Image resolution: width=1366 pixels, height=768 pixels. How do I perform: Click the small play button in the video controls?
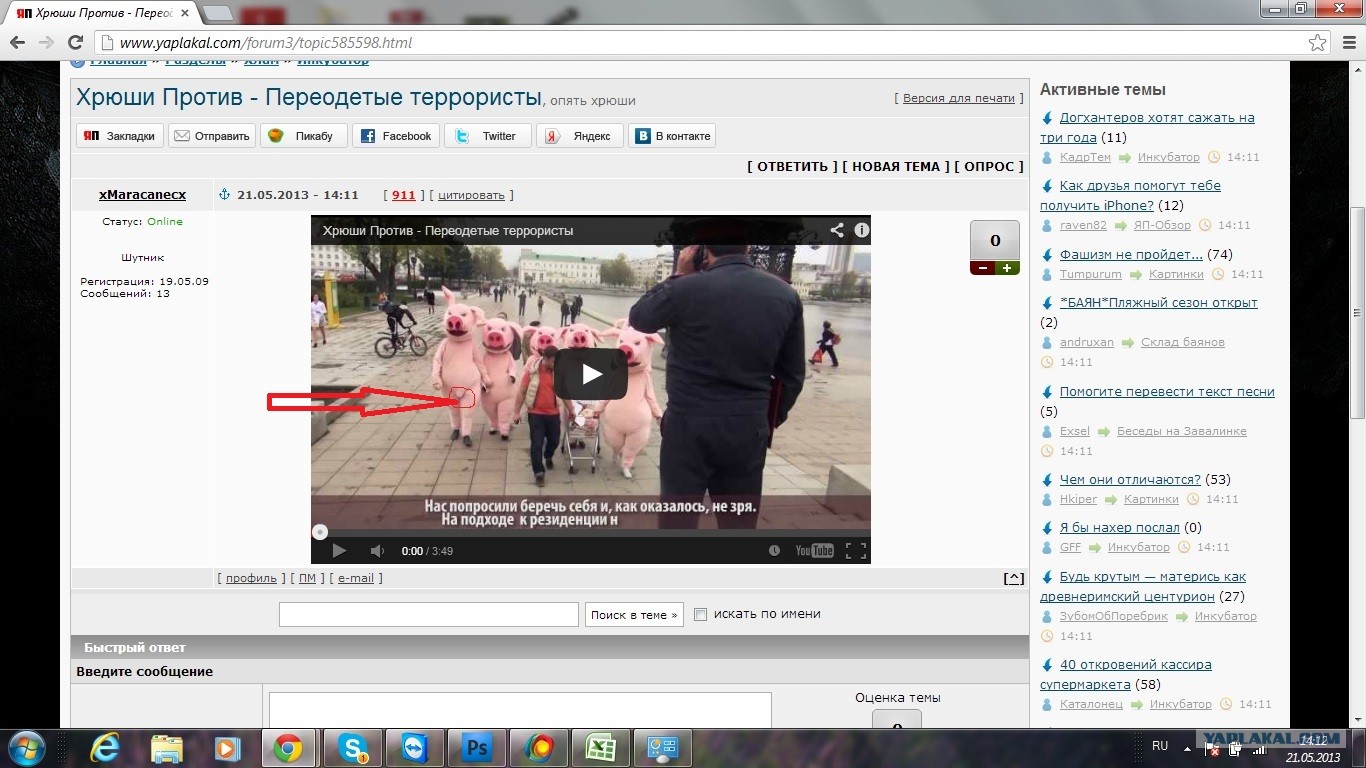pos(339,551)
